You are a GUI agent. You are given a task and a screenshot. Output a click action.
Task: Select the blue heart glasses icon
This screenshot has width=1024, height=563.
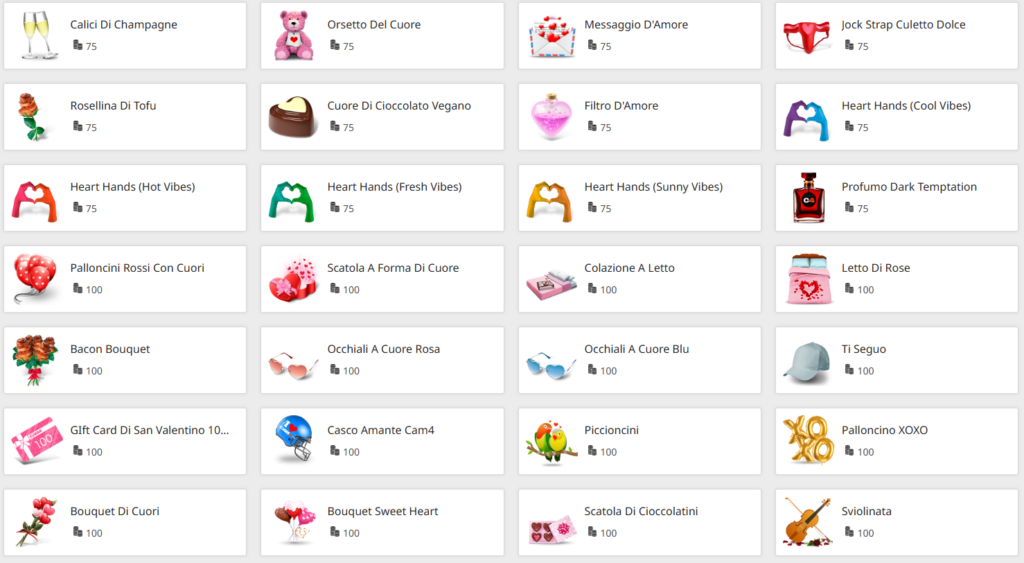click(551, 364)
